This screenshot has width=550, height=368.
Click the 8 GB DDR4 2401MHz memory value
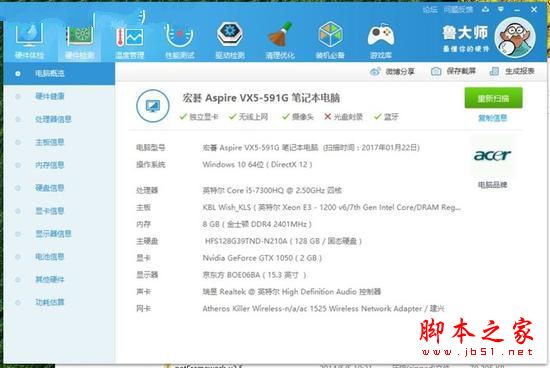tap(257, 224)
